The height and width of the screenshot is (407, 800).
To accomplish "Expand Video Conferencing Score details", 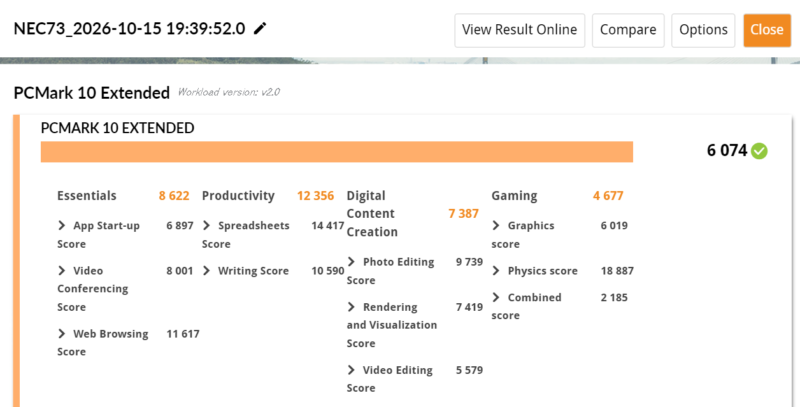I will (62, 270).
